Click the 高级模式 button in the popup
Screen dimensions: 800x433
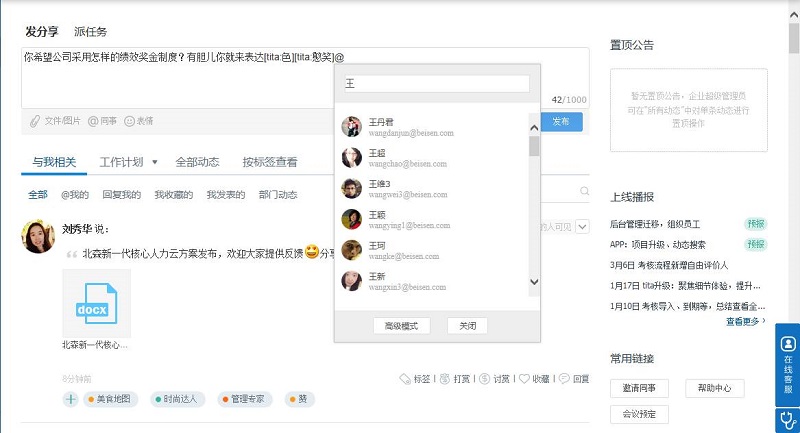point(401,325)
